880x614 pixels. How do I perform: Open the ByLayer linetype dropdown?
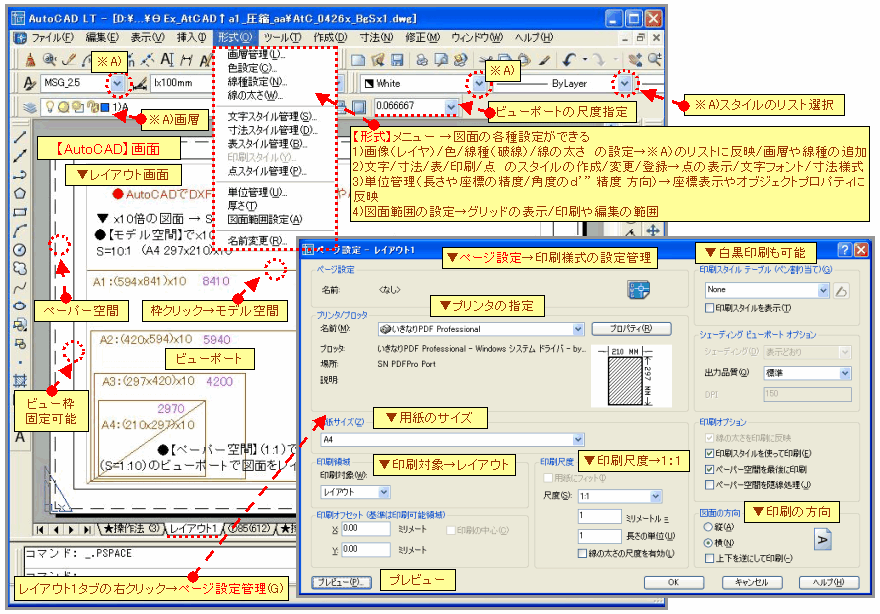point(625,83)
